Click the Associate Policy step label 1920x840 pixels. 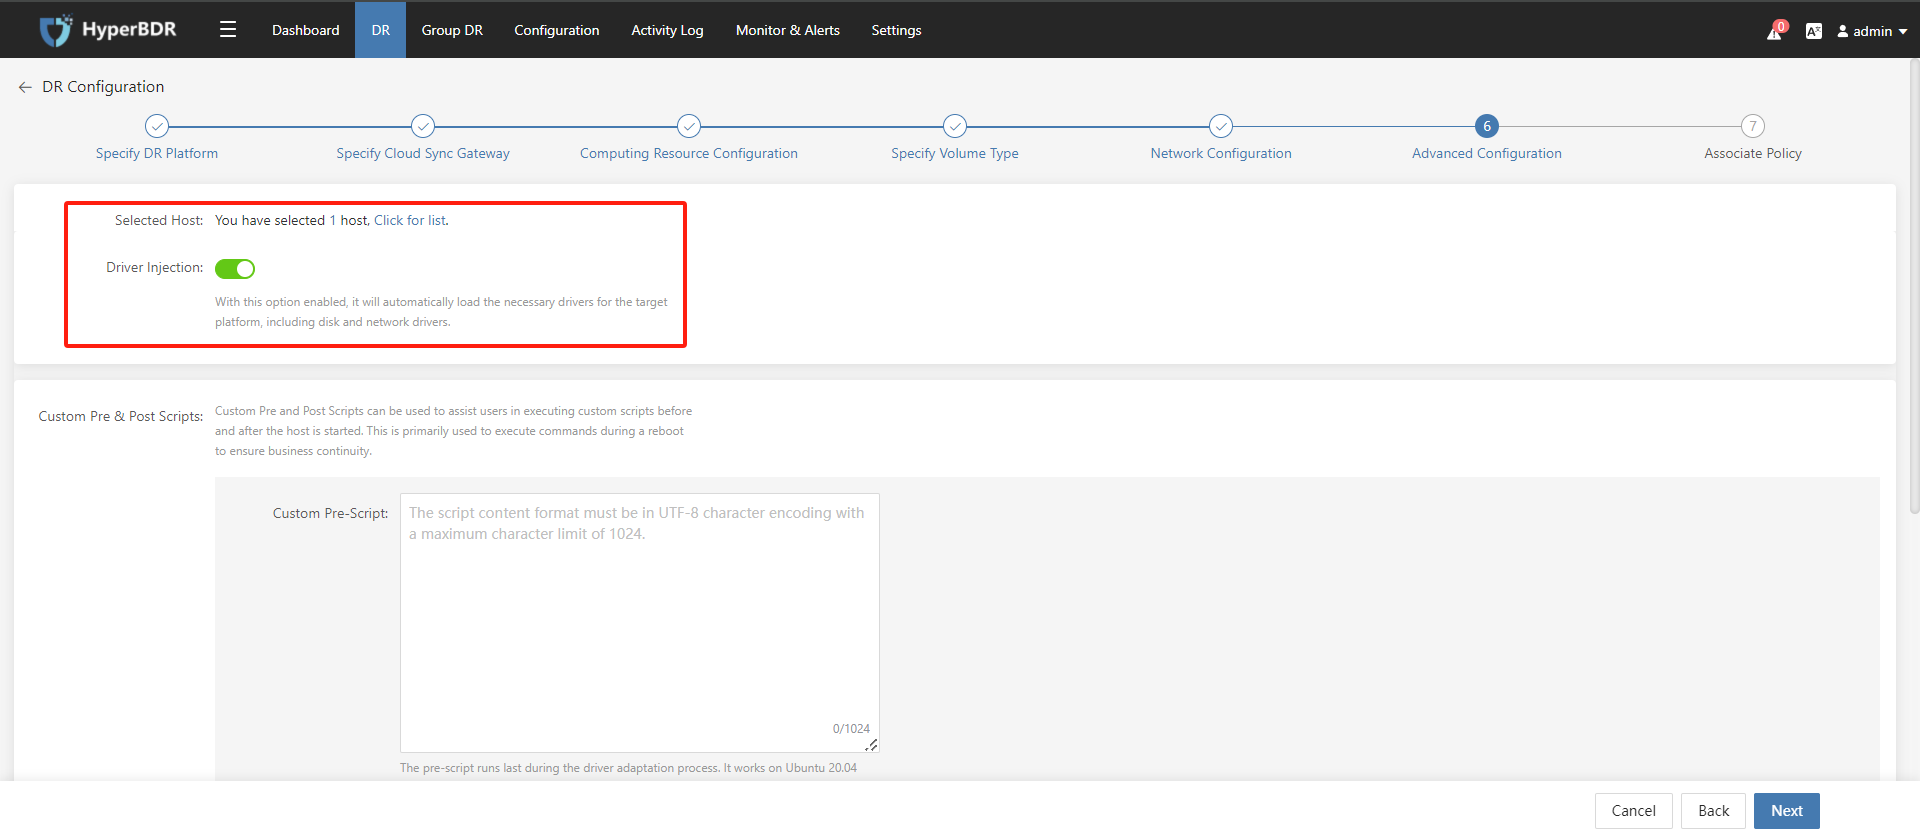tap(1753, 153)
